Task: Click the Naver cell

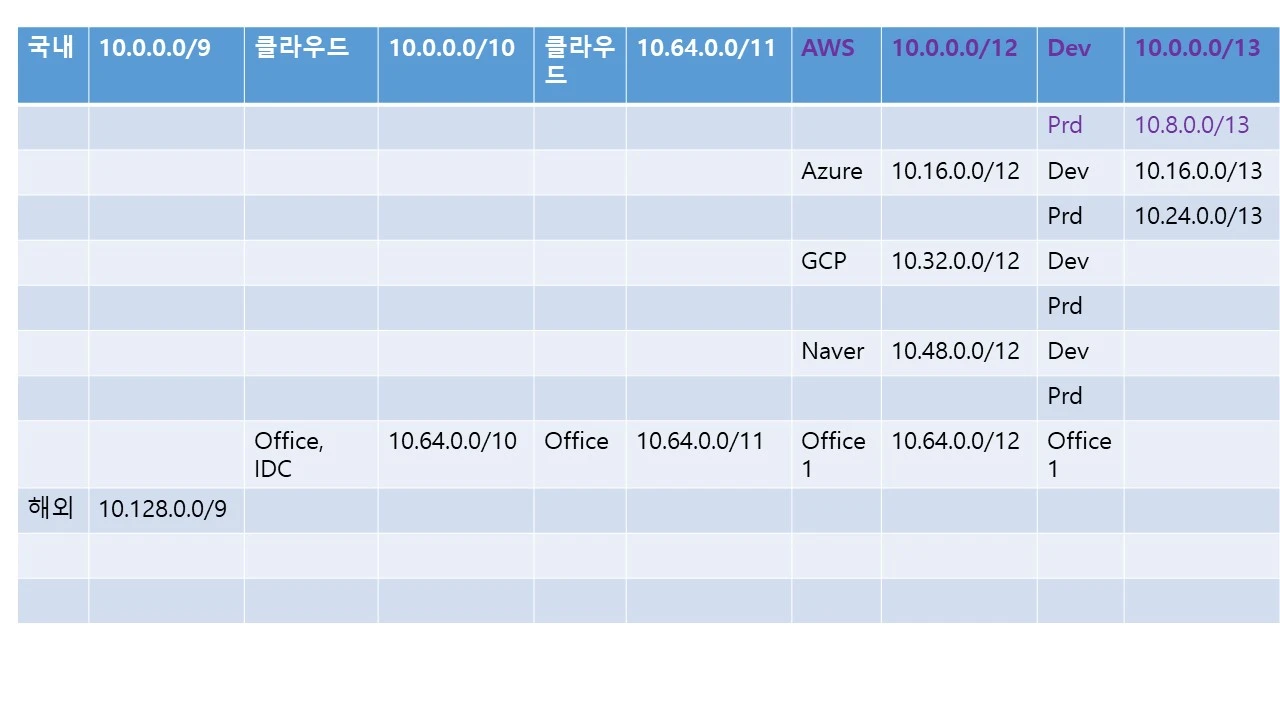Action: click(836, 351)
